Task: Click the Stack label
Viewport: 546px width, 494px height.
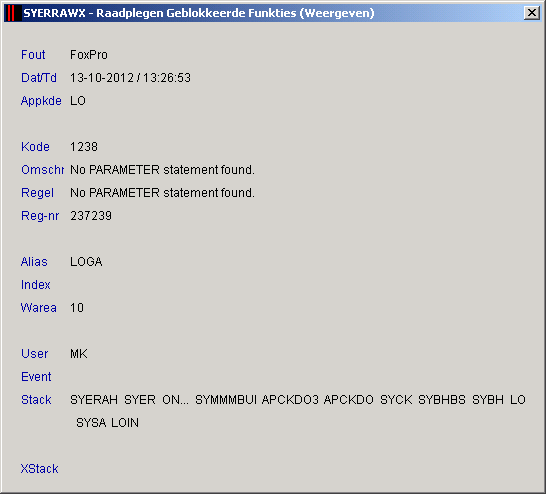Action: [x=36, y=399]
